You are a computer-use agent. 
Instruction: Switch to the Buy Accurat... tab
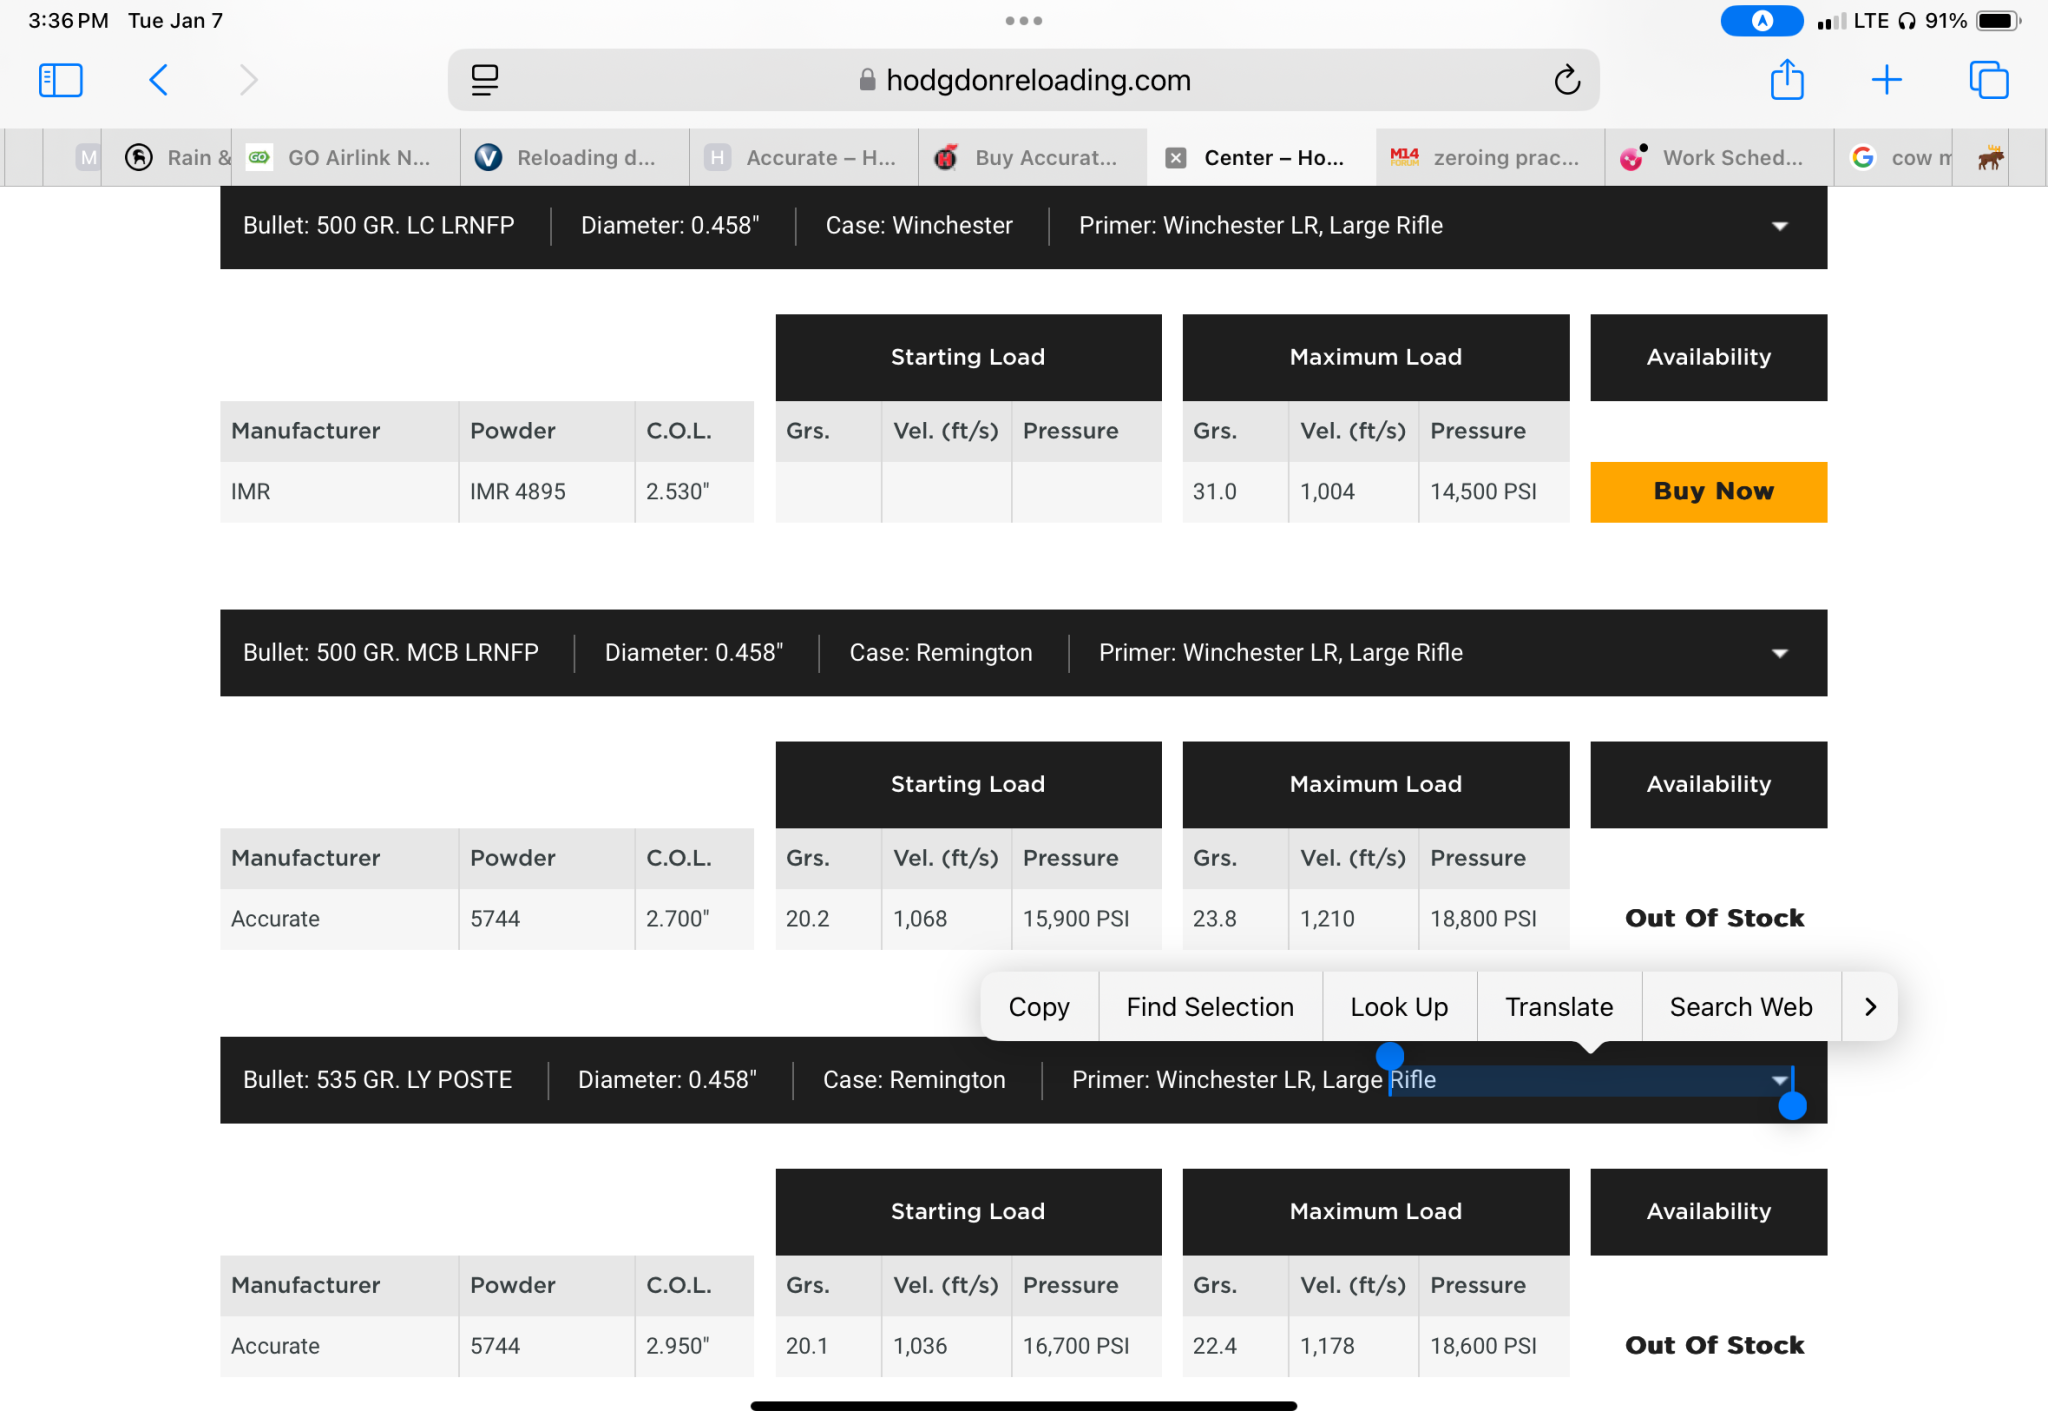pos(1033,158)
